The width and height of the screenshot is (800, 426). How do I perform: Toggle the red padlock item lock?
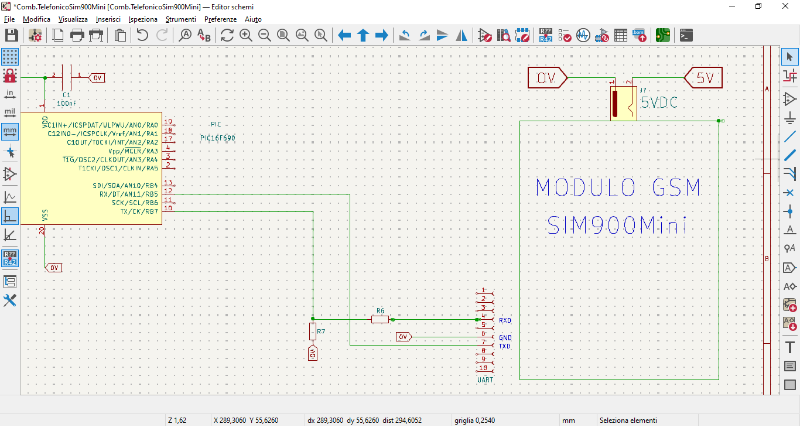[10, 76]
